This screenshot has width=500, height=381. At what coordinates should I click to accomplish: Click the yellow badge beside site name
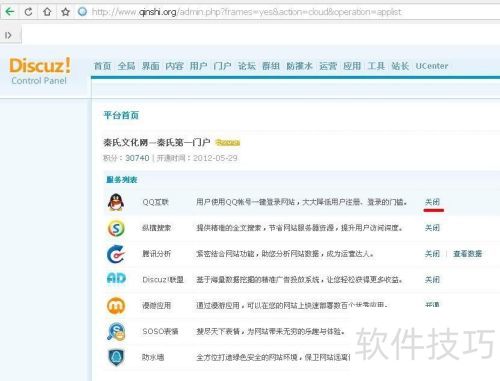(x=228, y=143)
